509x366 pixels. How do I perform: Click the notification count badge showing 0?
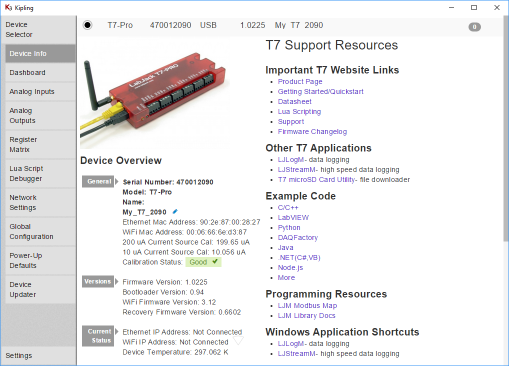click(x=474, y=27)
